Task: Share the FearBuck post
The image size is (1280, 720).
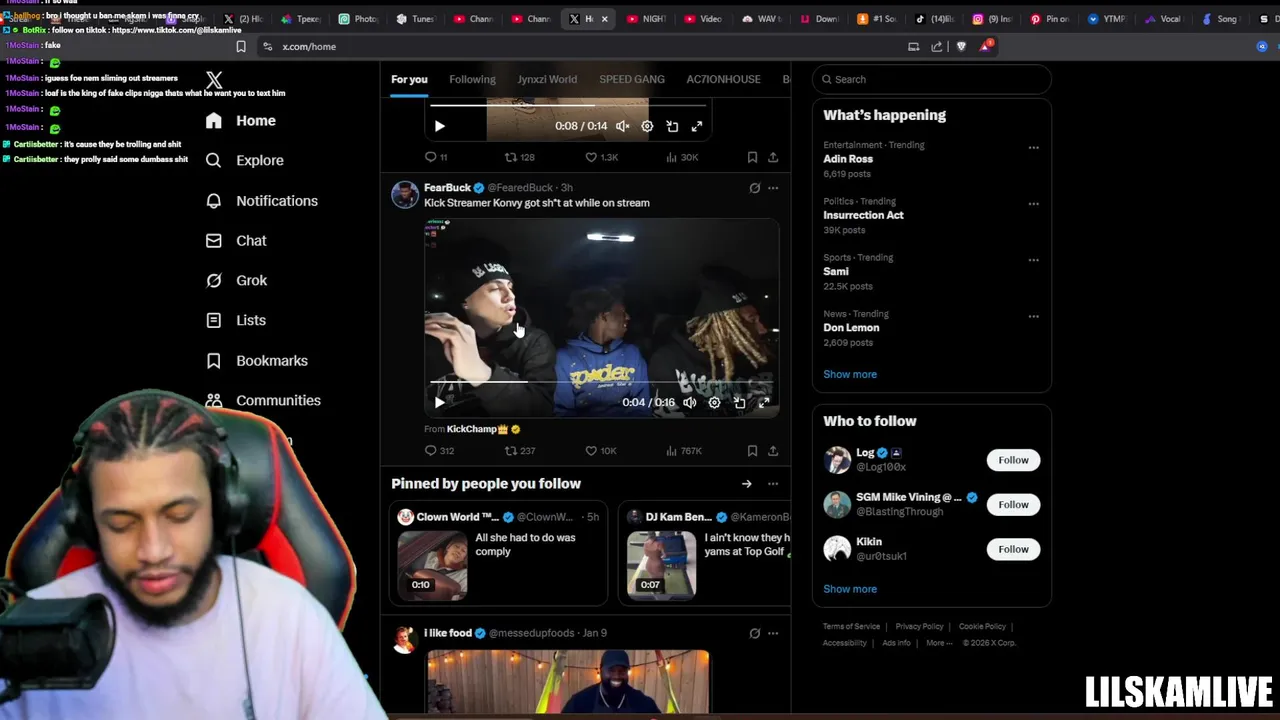Action: (773, 451)
